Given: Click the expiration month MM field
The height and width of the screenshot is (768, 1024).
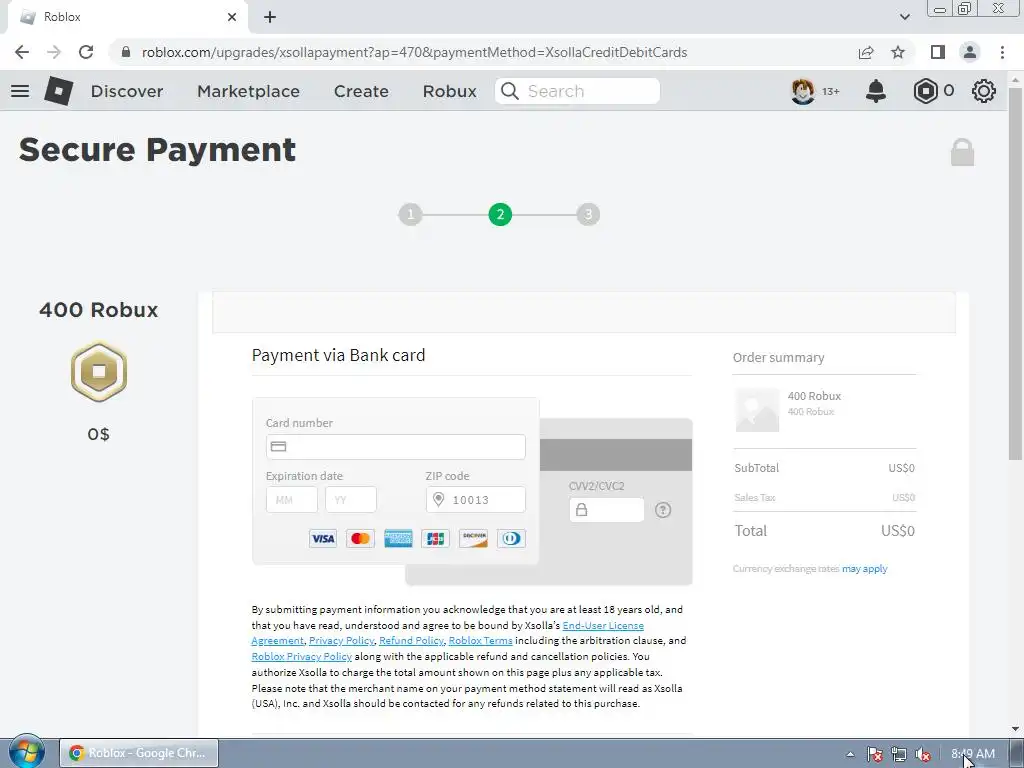Looking at the screenshot, I should (292, 500).
